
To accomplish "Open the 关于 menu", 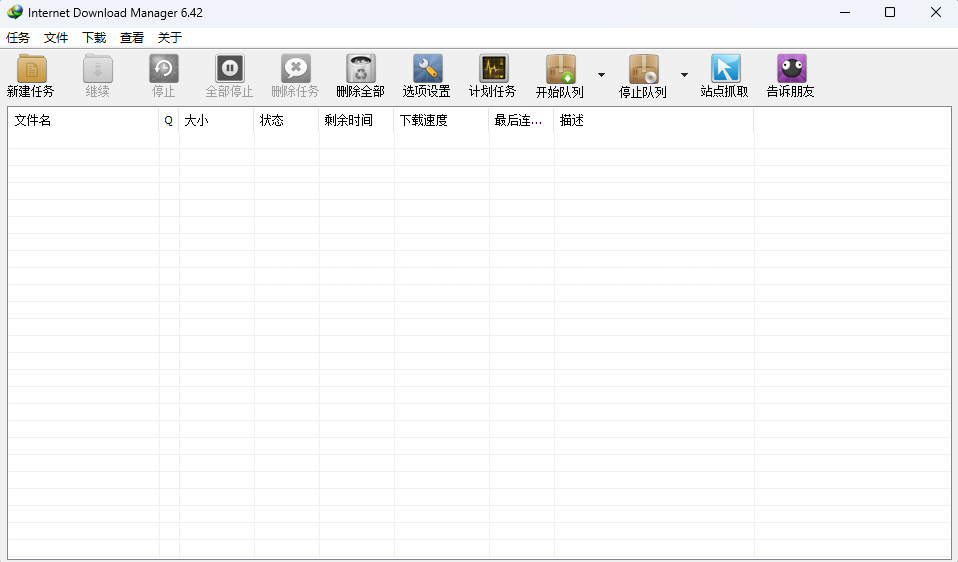I will (170, 38).
